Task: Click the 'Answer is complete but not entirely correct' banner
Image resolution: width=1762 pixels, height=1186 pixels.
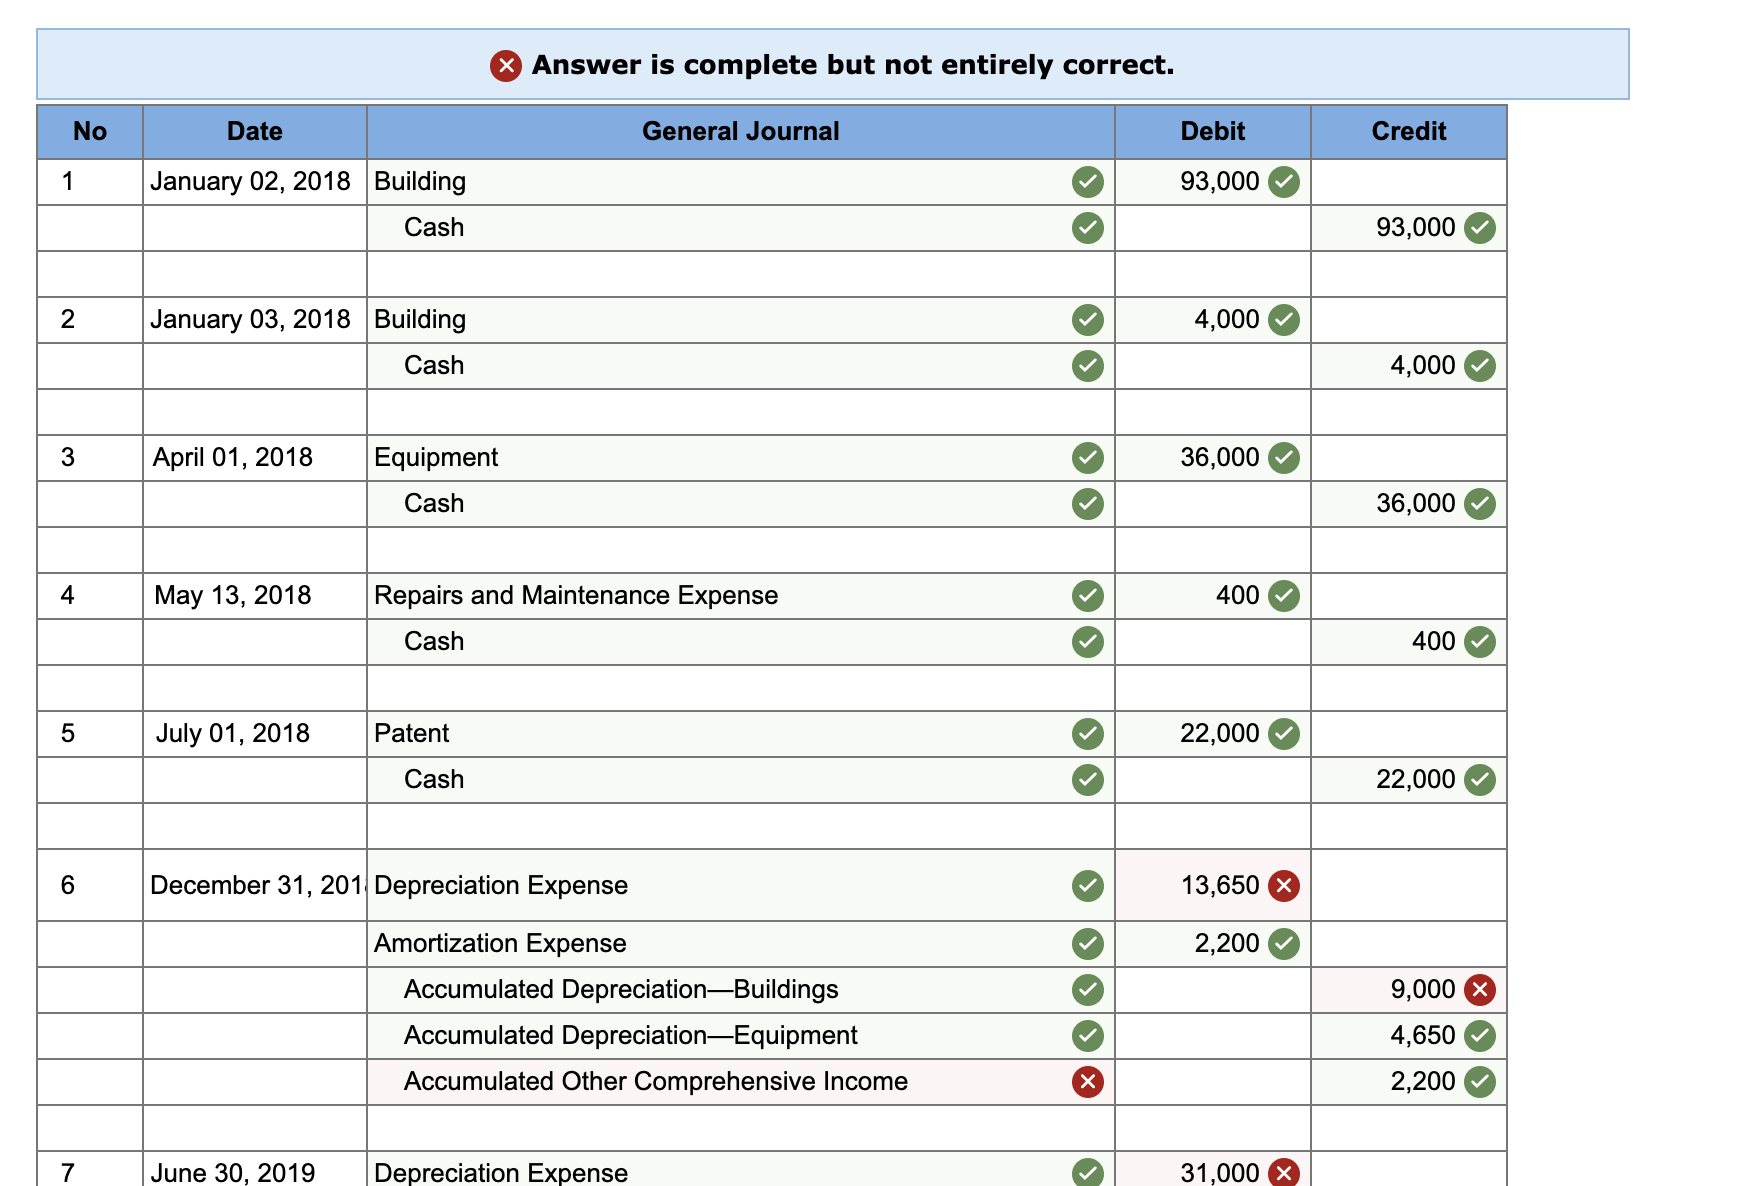Action: click(833, 65)
